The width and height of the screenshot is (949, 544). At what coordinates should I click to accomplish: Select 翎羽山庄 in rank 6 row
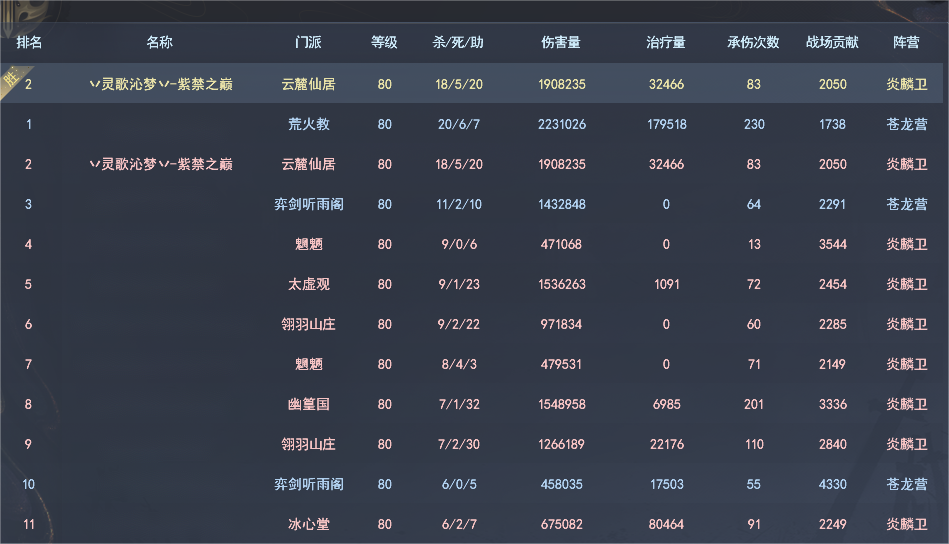[x=309, y=324]
